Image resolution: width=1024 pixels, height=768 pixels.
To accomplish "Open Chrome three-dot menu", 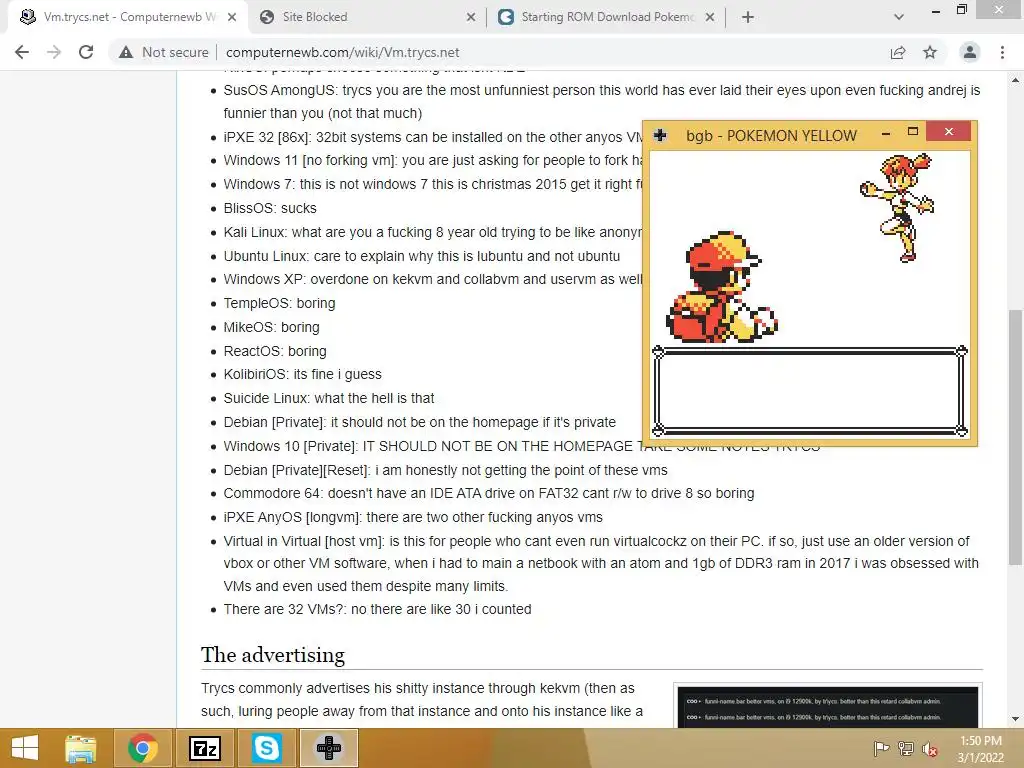I will coord(1002,52).
